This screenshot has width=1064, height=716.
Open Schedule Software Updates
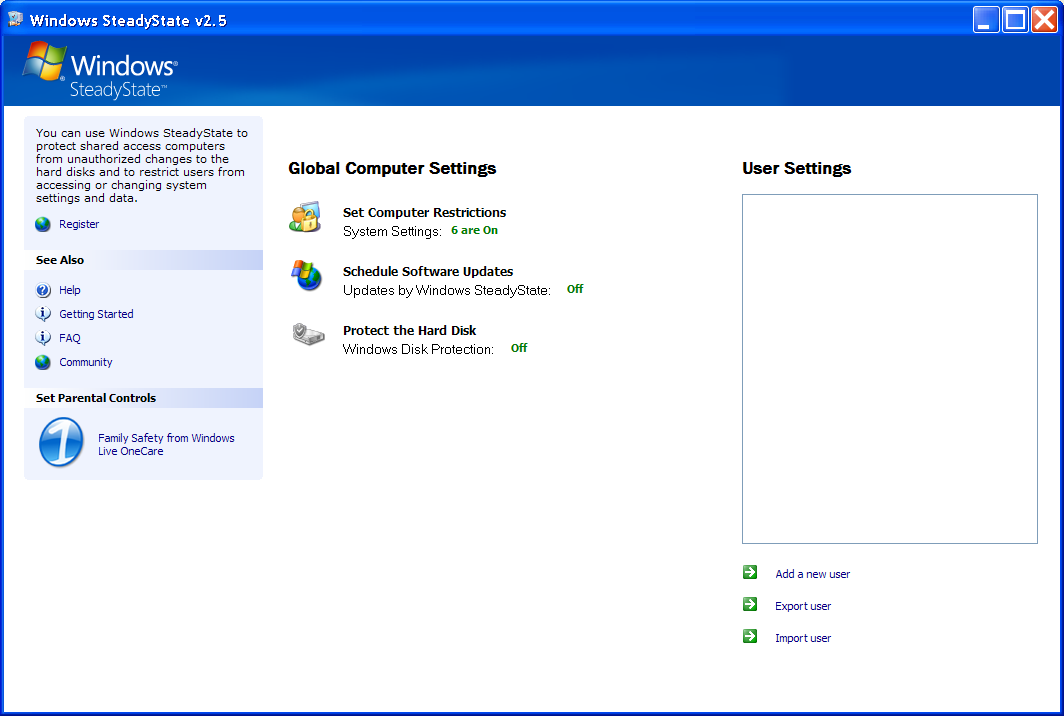coord(428,272)
